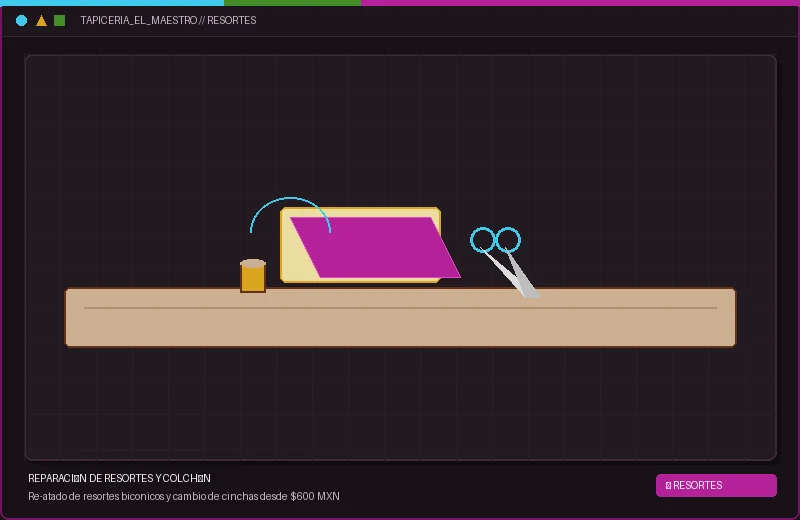Select the cyan segment of top bar
Viewport: 800px width, 520px height.
112,3
